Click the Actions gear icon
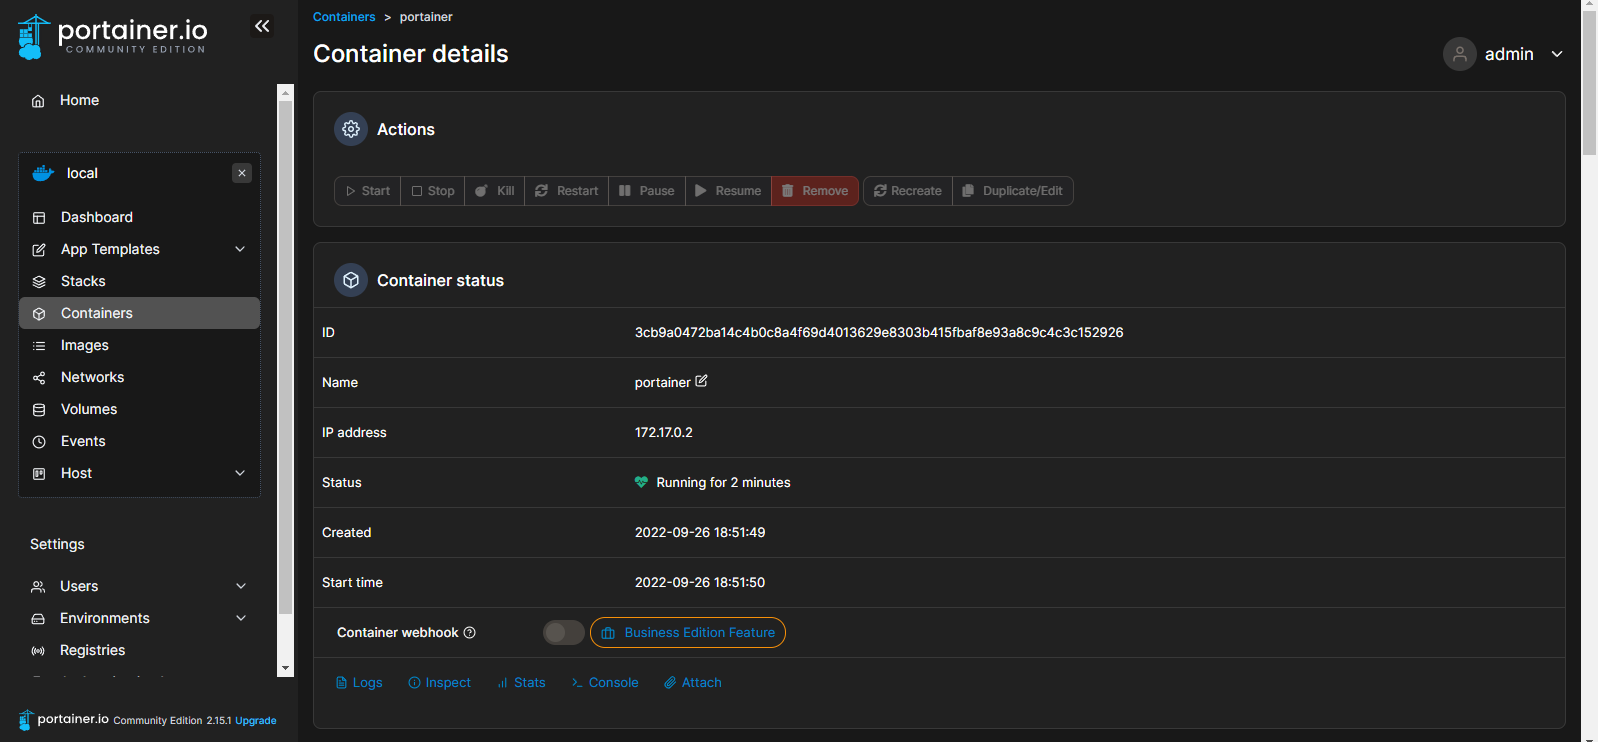Viewport: 1598px width, 742px height. click(x=351, y=129)
